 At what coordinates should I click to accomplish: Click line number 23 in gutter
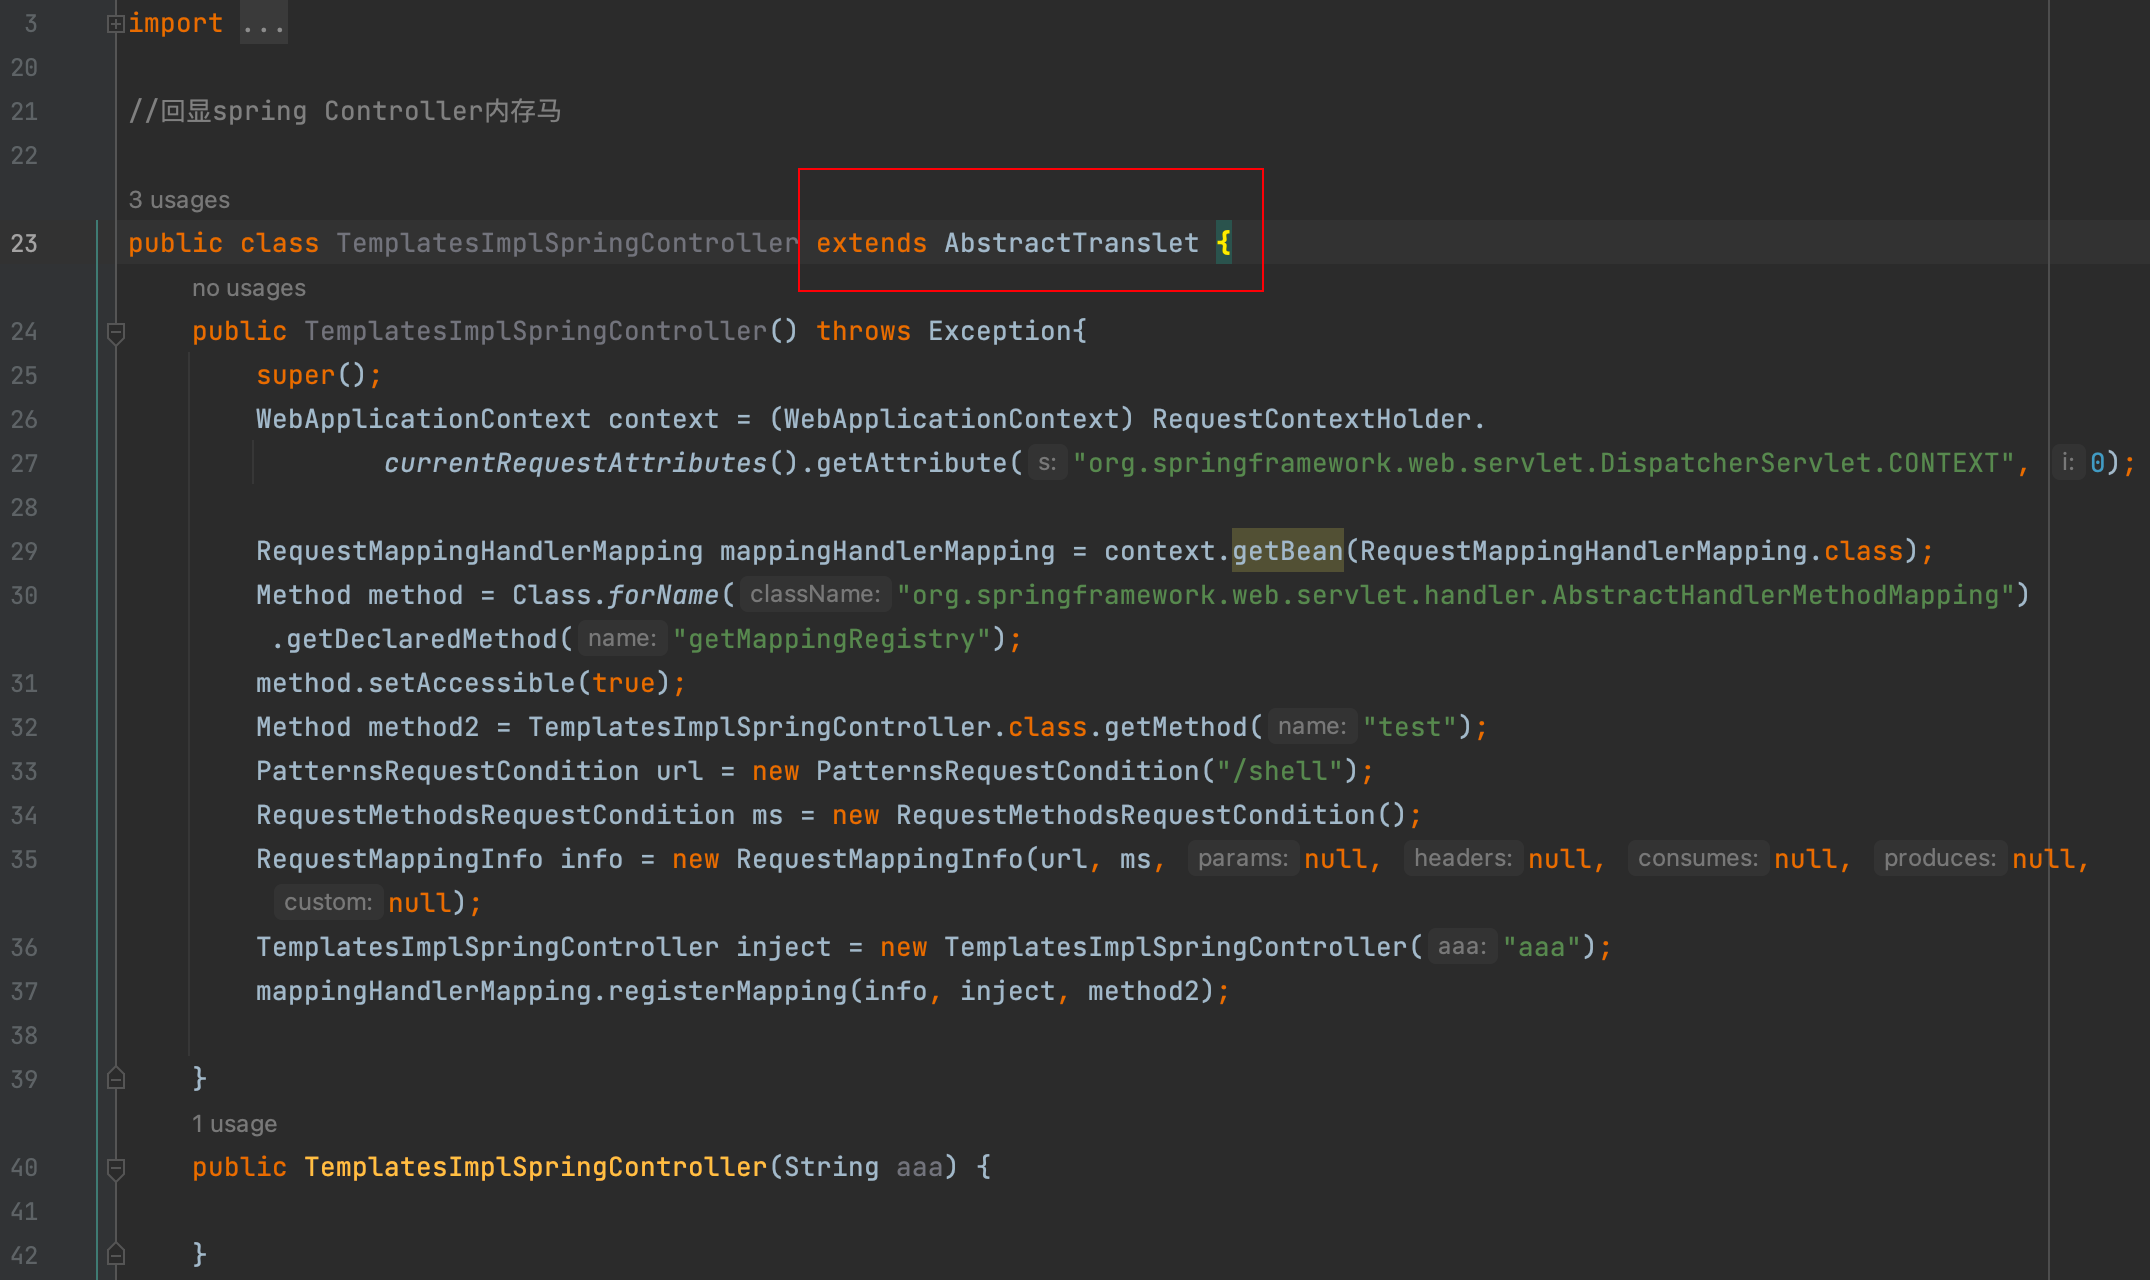pos(24,244)
